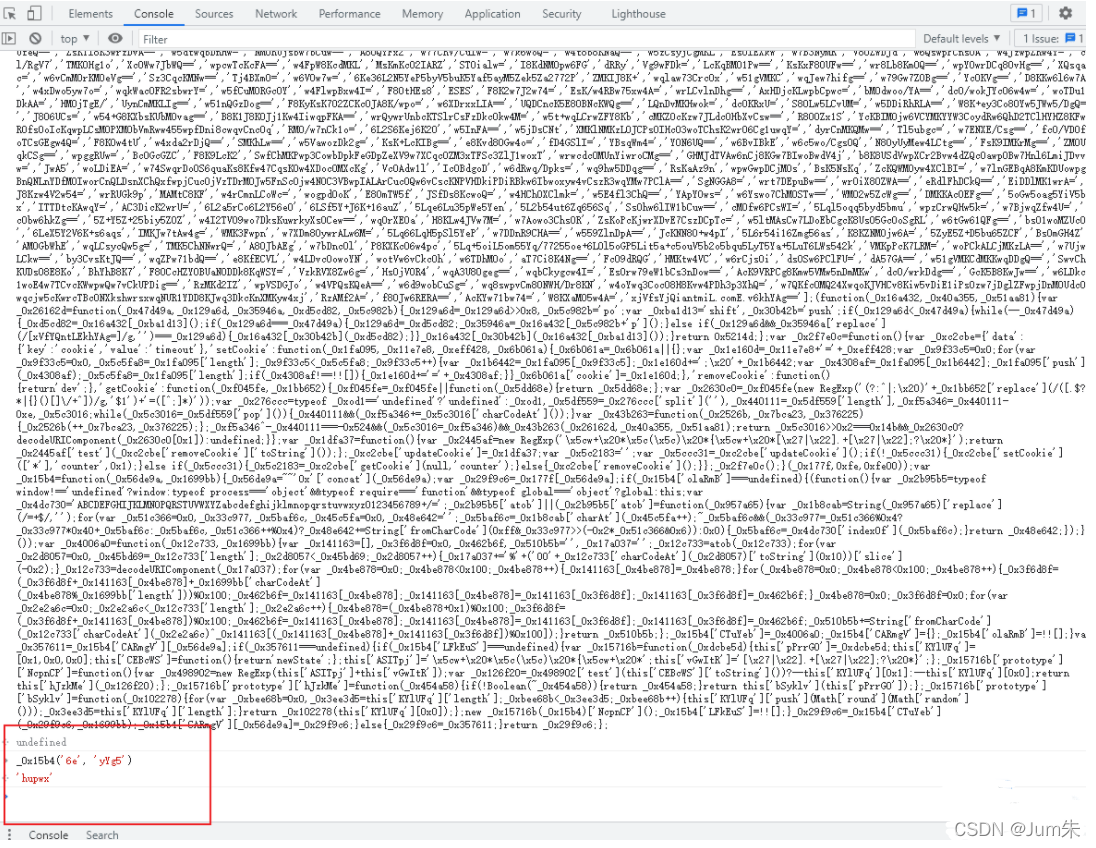Screen dimensions: 1096x848
Task: Switch to the Elements tab
Action: 90,13
